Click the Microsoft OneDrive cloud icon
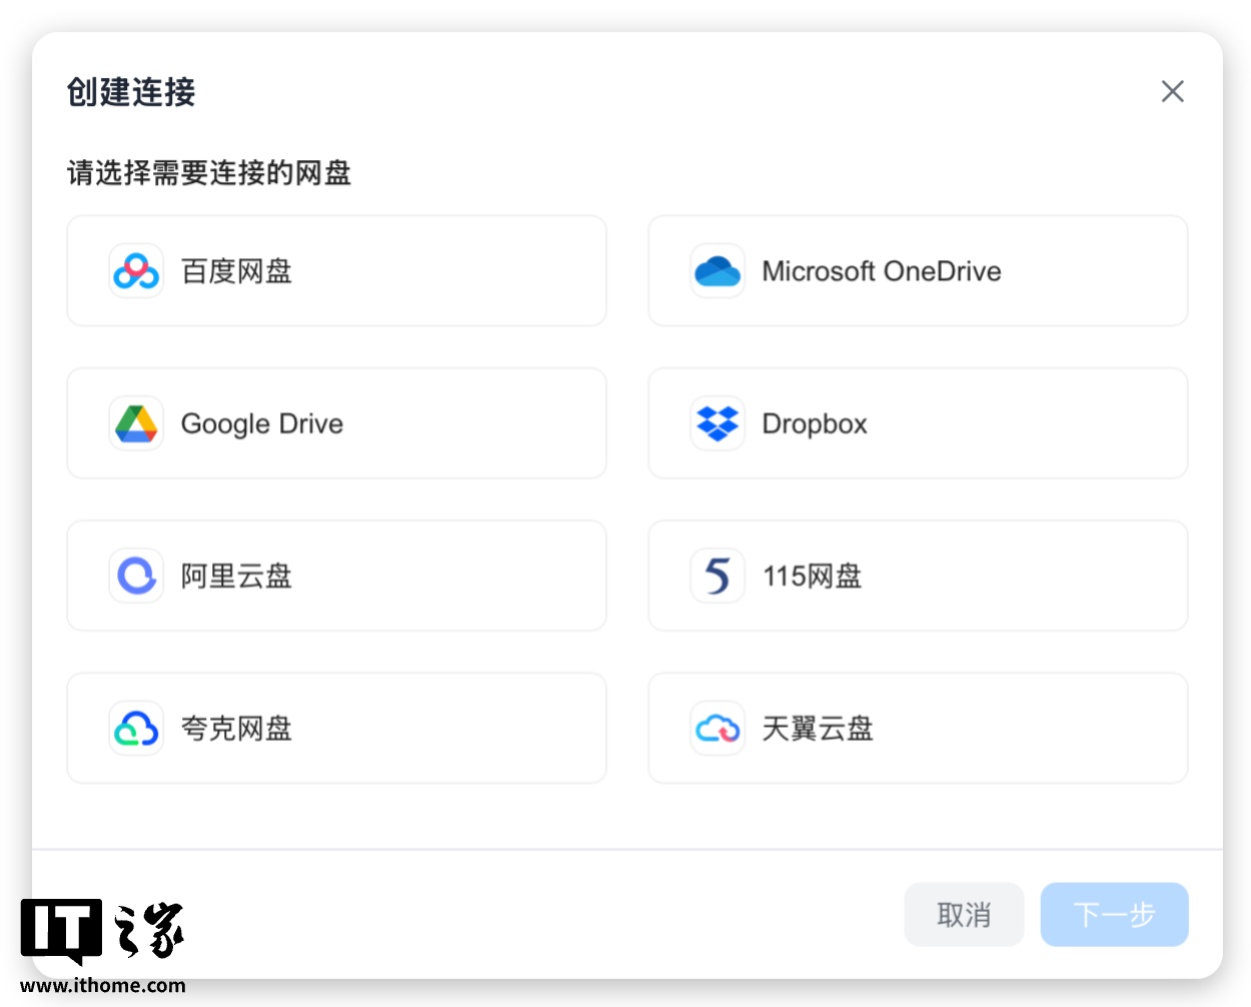Image resolution: width=1251 pixels, height=1007 pixels. 717,271
